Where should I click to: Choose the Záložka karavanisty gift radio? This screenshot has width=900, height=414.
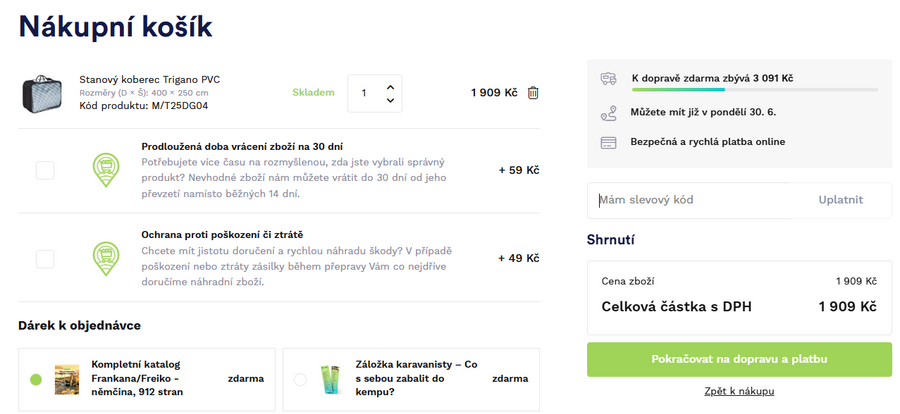(300, 380)
